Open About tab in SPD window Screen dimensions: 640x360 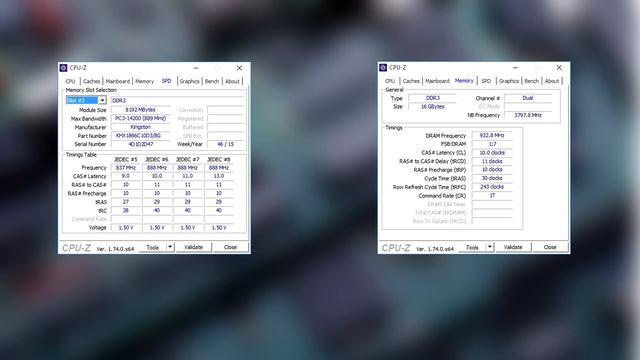pyautogui.click(x=232, y=81)
